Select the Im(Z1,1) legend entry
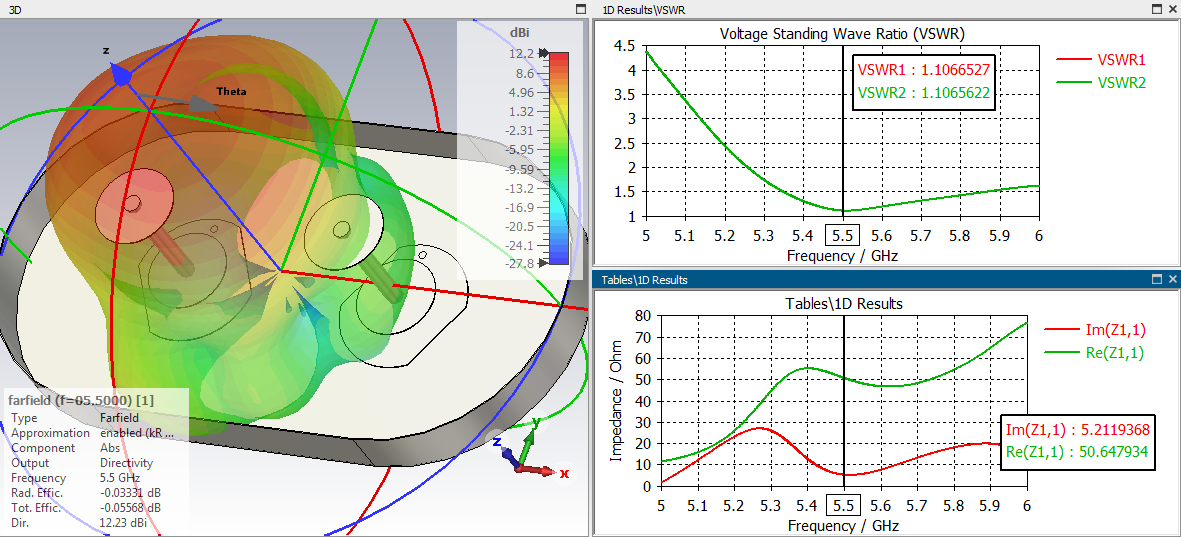Viewport: 1181px width, 537px height. pyautogui.click(x=1094, y=328)
